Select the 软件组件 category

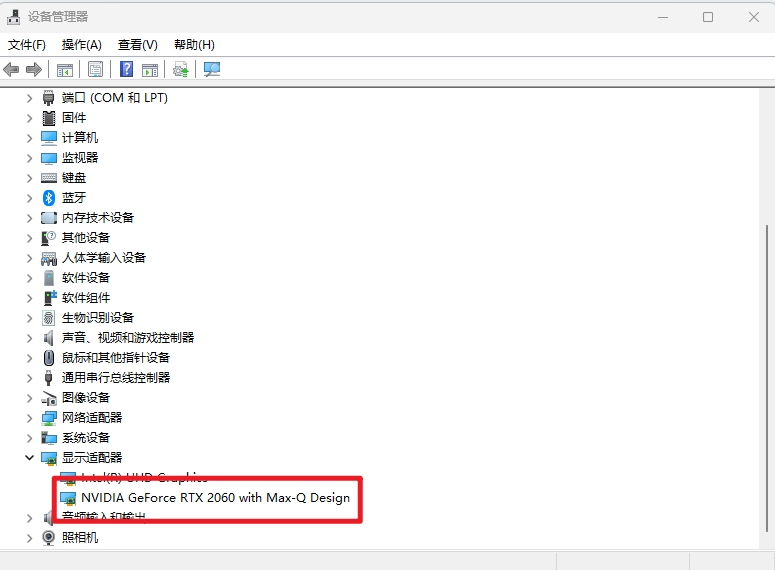coord(86,298)
